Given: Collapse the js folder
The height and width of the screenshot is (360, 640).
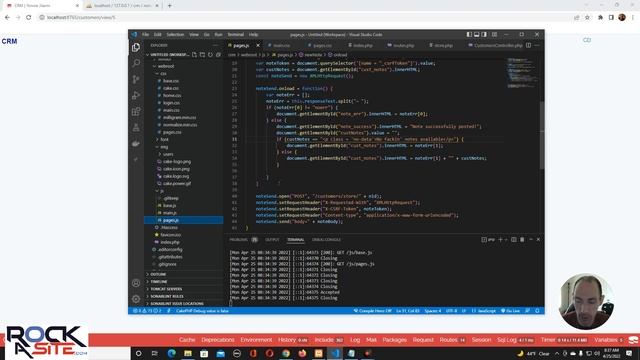Looking at the screenshot, I should pos(162,191).
